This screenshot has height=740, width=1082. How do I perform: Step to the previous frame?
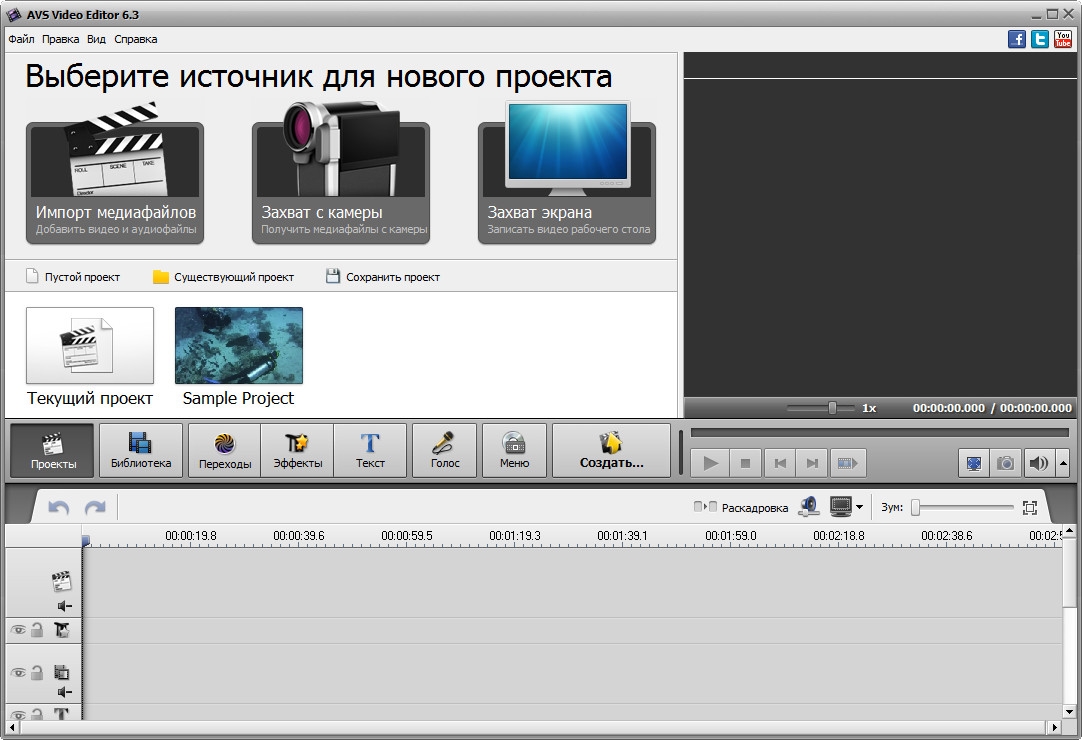coord(780,463)
